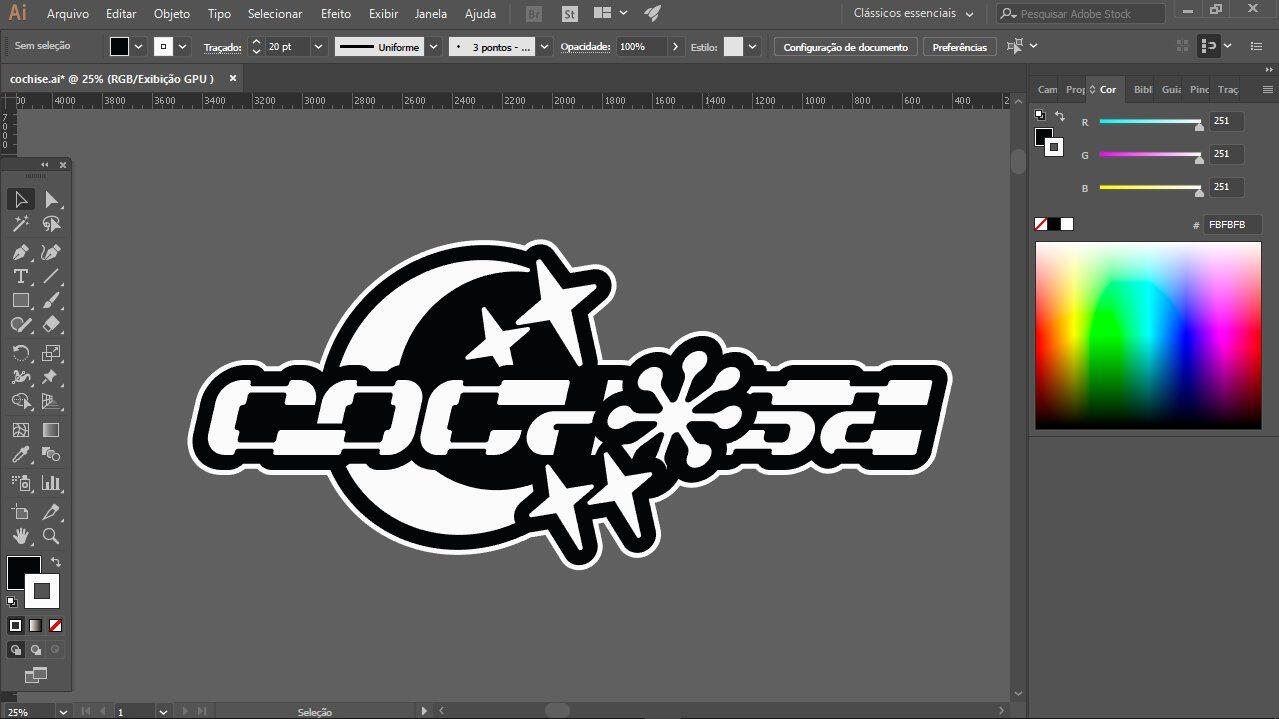Open the stroke weight 20 pt dropdown
Image resolution: width=1279 pixels, height=719 pixels.
[x=318, y=47]
